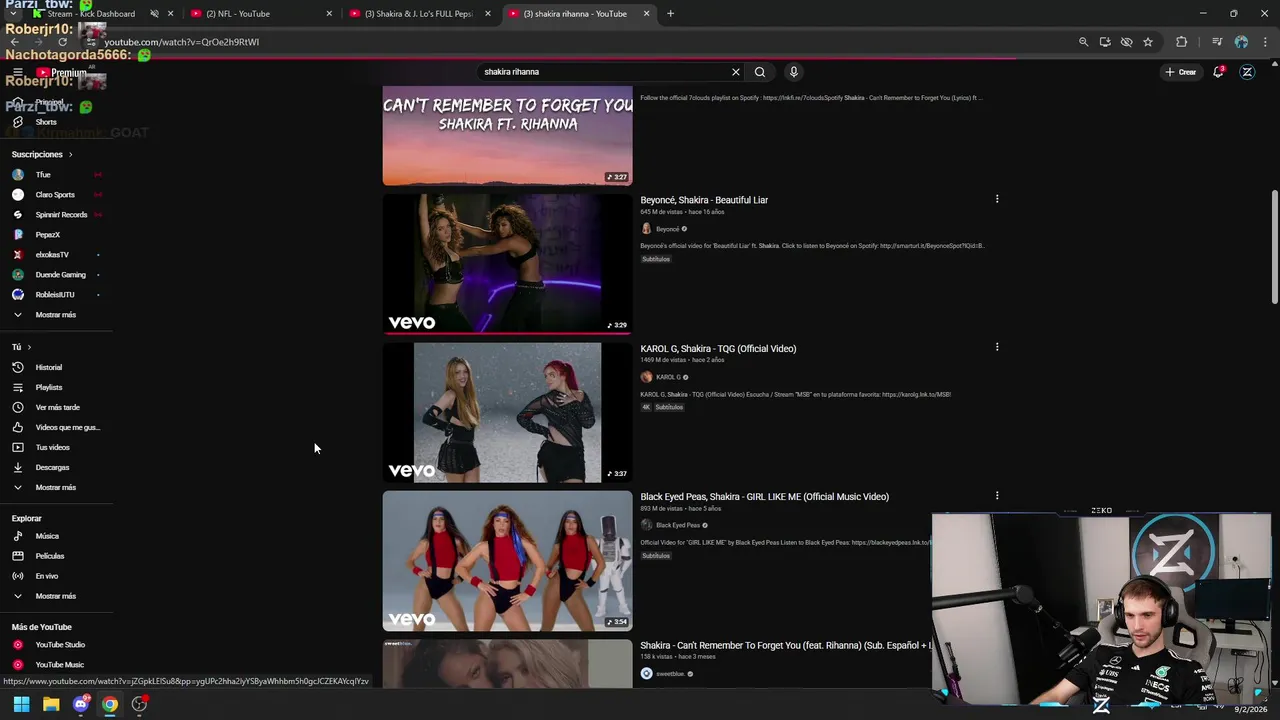Open File Explorer from taskbar

pyautogui.click(x=51, y=704)
